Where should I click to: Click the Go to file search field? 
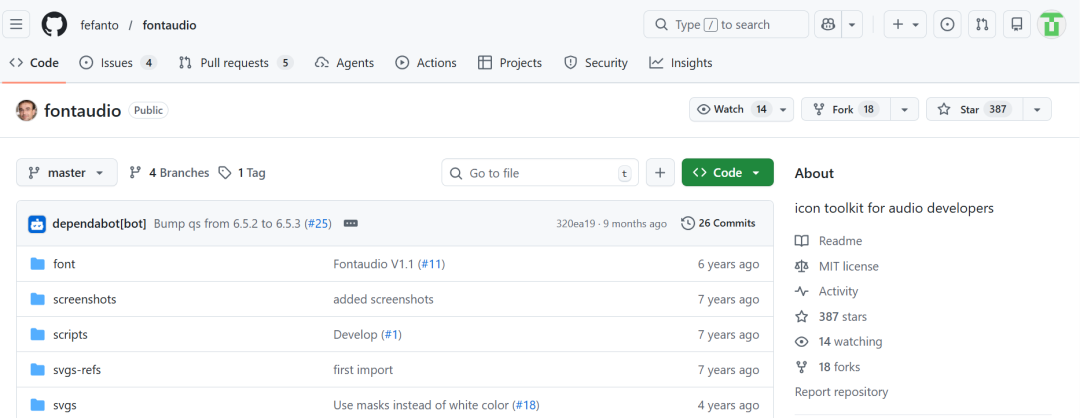(x=540, y=173)
